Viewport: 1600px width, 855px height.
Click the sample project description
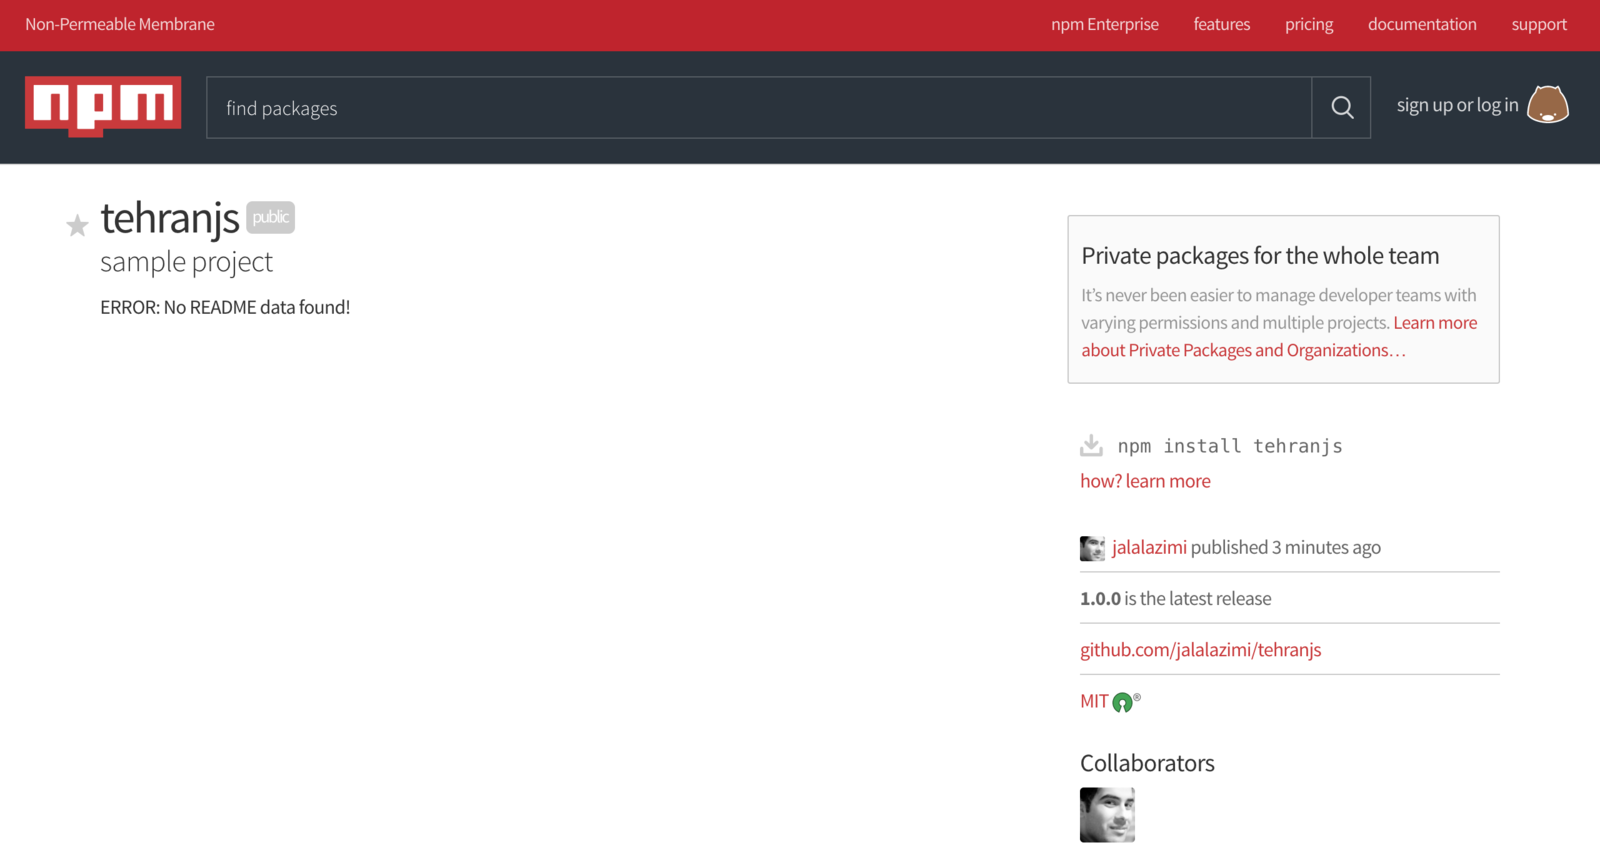click(x=186, y=262)
